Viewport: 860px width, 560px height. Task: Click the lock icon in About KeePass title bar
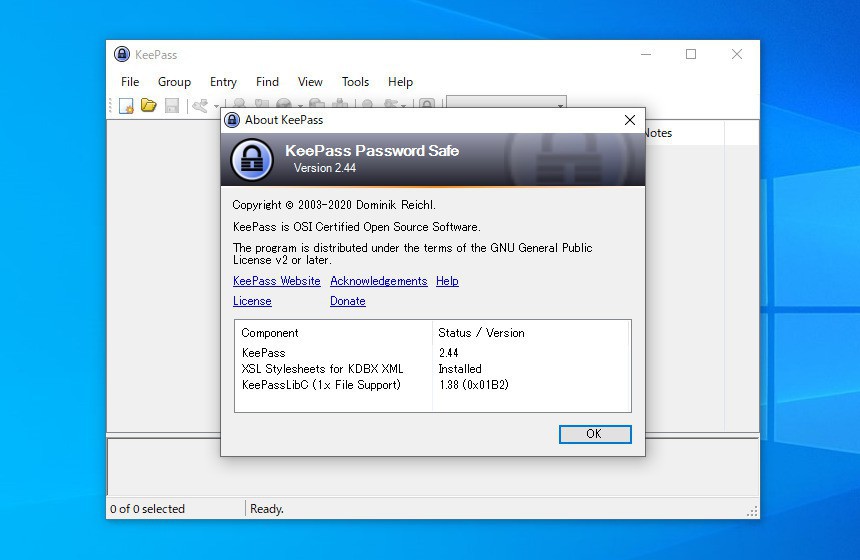point(232,120)
